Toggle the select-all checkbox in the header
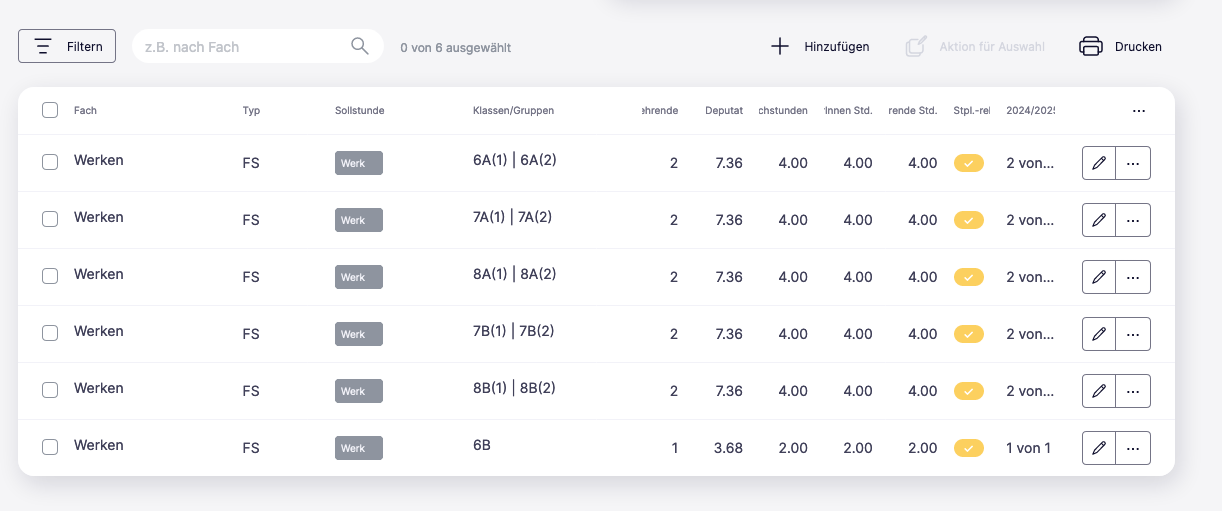This screenshot has height=511, width=1222. 50,111
